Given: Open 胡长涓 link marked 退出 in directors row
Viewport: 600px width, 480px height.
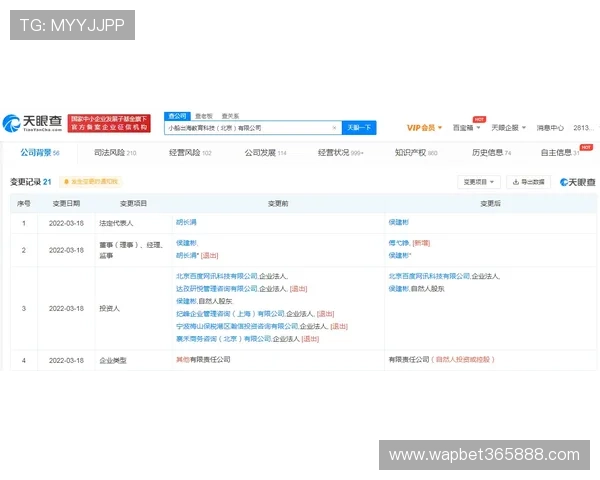Looking at the screenshot, I should (x=186, y=255).
